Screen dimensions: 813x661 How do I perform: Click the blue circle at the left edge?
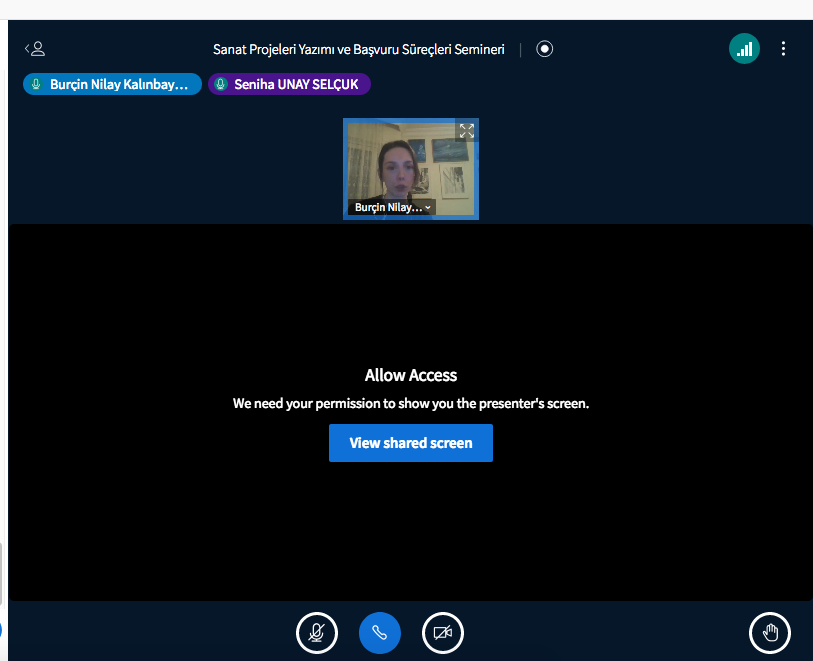tap(1, 630)
